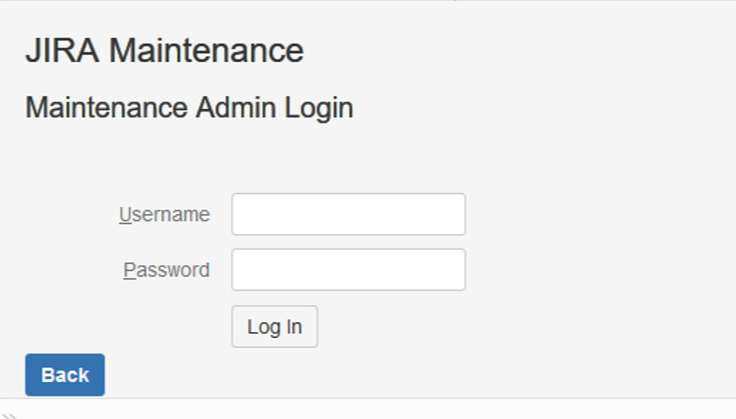Click the Maintenance Admin Login subheading

[189, 107]
